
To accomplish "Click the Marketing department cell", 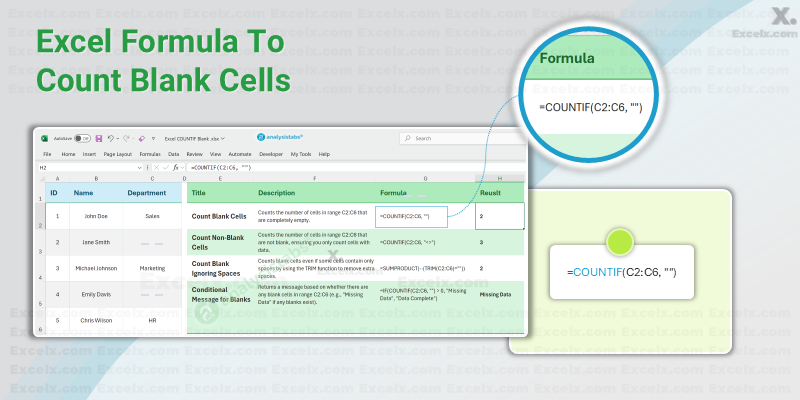I will tap(152, 268).
